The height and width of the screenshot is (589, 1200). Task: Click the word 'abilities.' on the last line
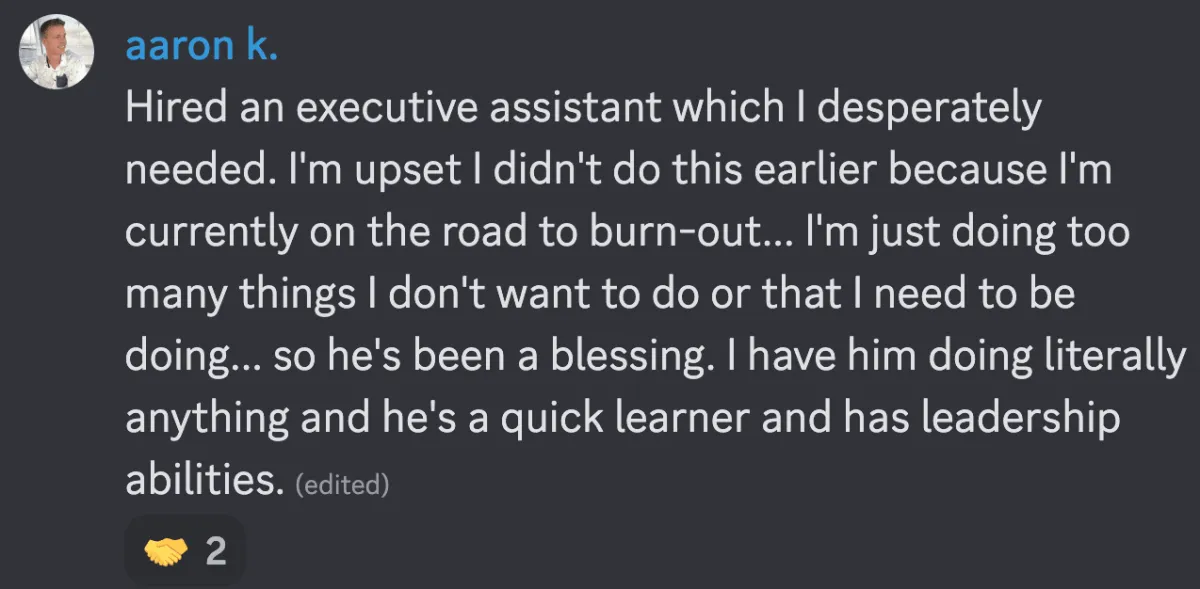pyautogui.click(x=206, y=481)
